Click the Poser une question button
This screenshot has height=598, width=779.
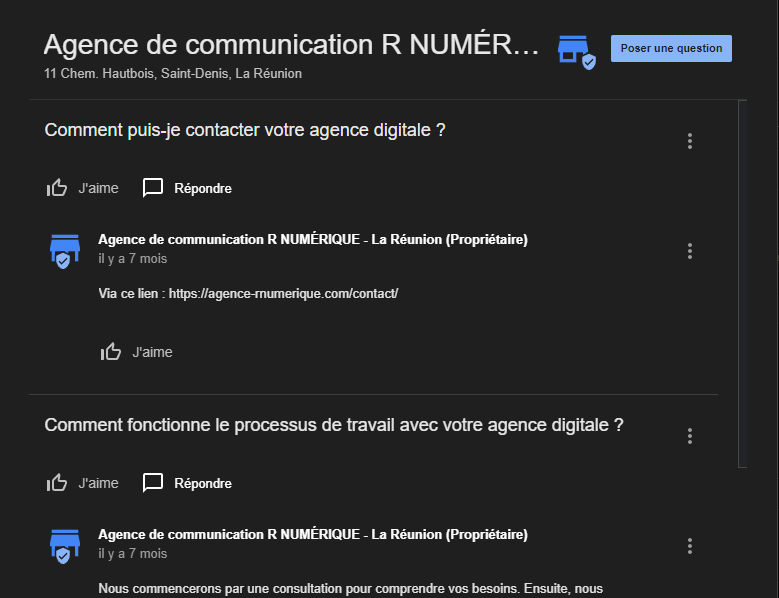671,48
